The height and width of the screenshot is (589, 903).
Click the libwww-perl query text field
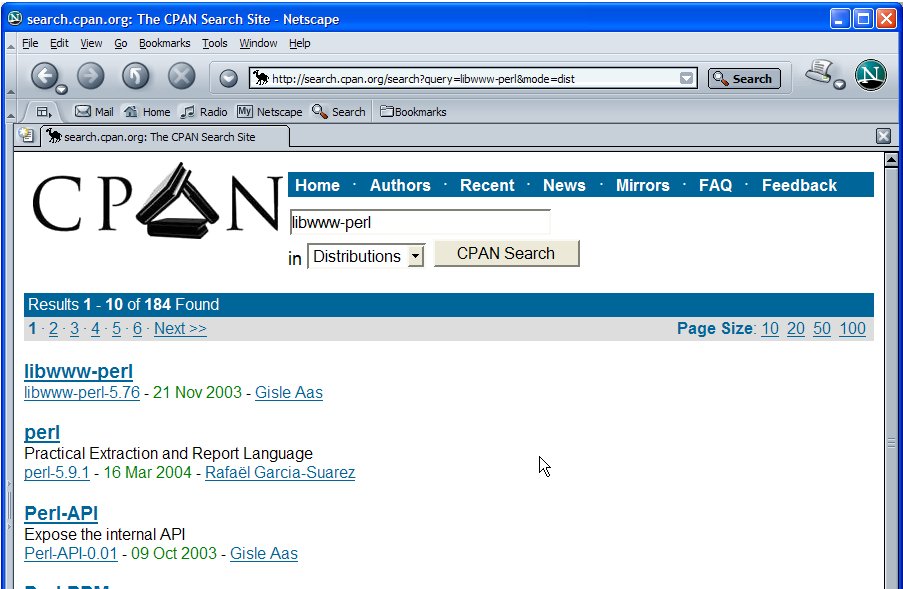[420, 222]
